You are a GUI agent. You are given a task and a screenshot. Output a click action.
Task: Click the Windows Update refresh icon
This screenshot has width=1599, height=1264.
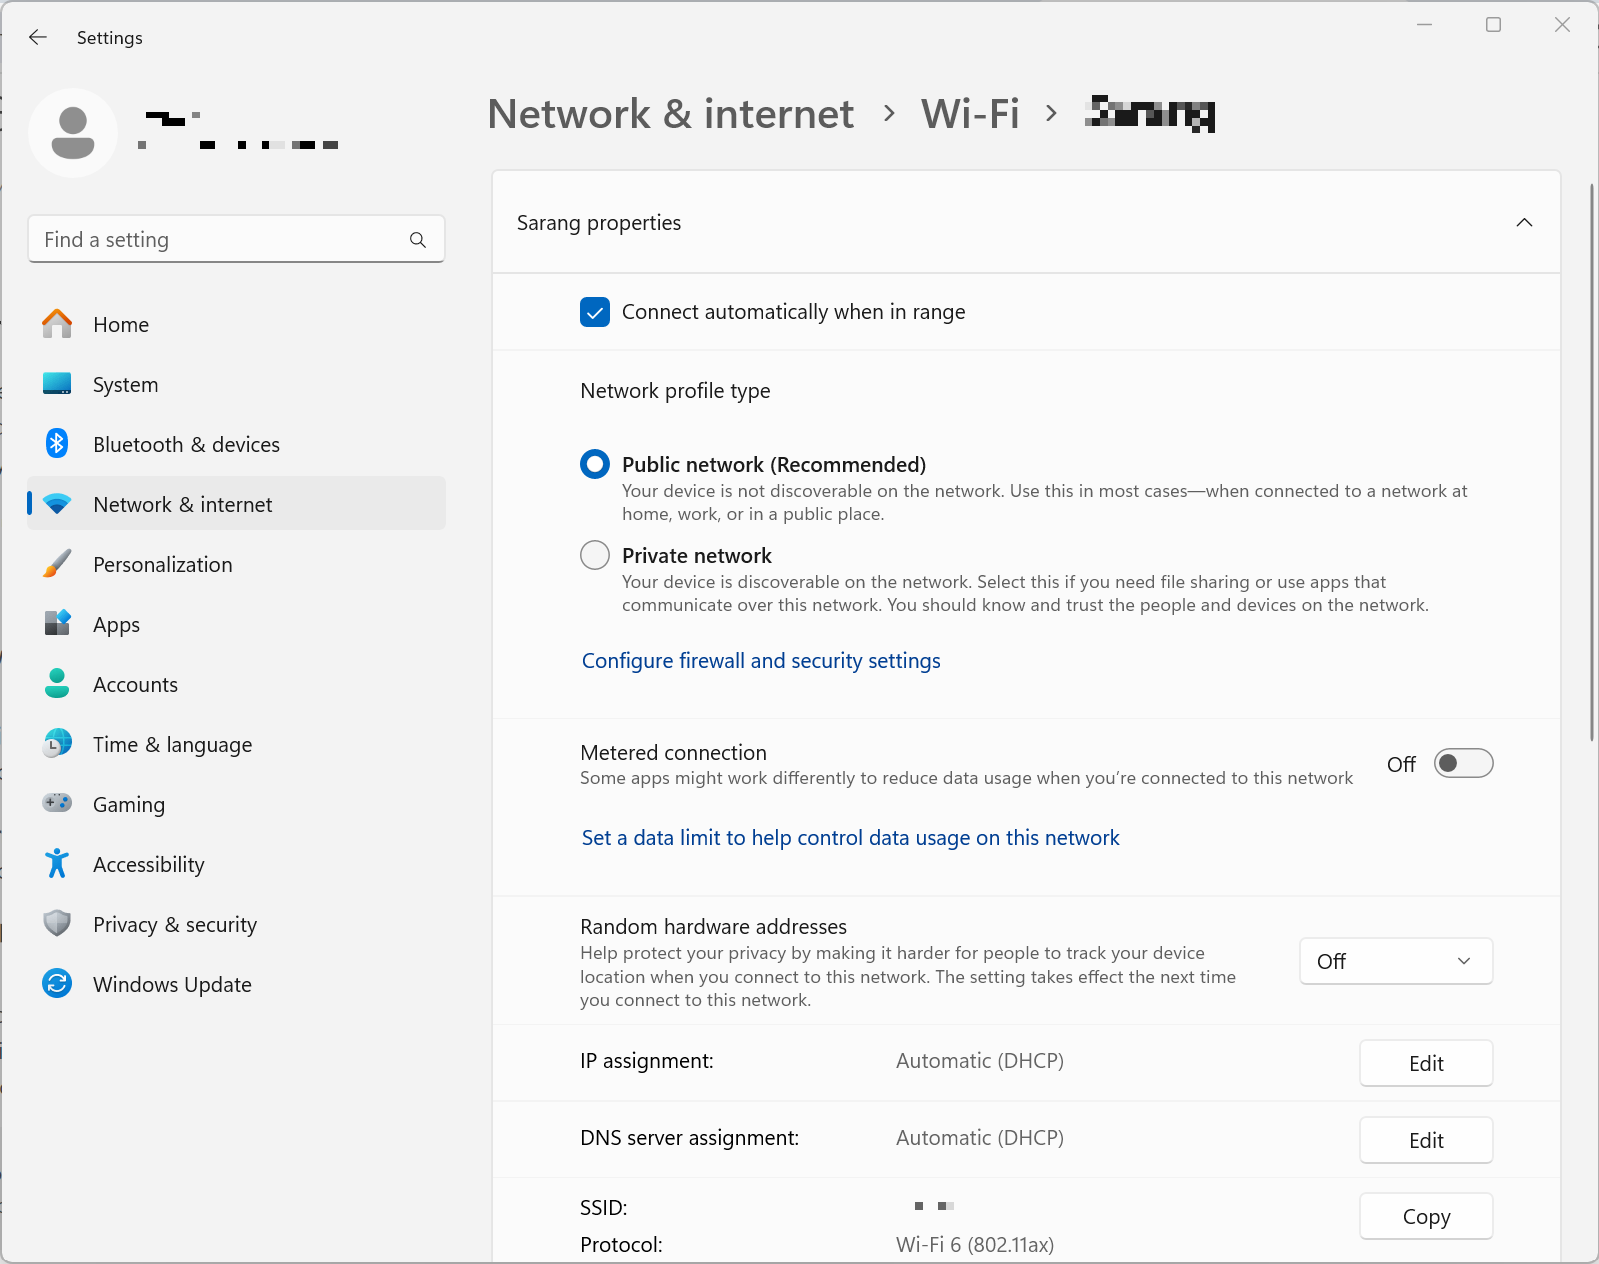pyautogui.click(x=57, y=984)
